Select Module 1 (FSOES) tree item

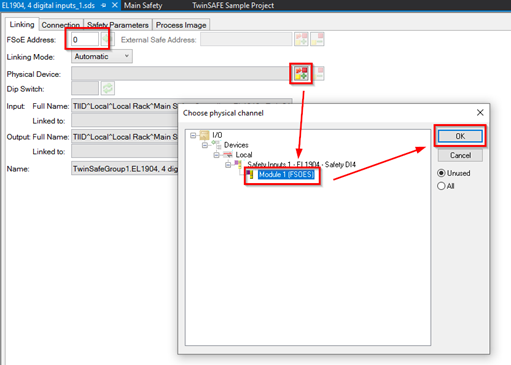(x=286, y=174)
